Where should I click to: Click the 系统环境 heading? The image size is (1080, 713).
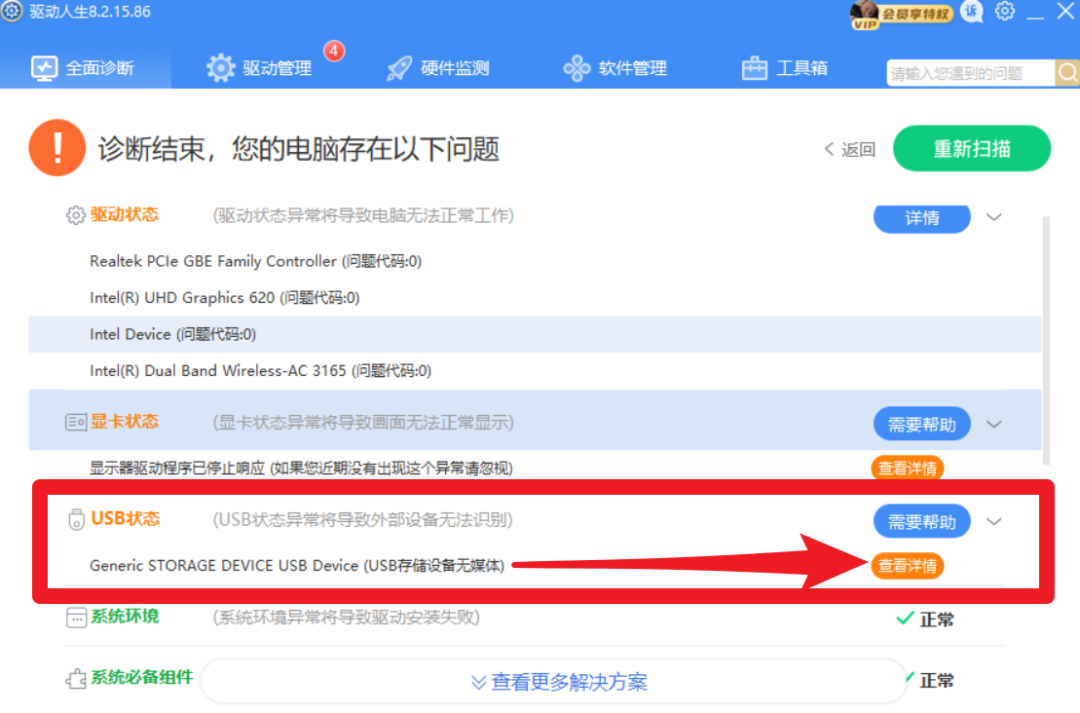(125, 617)
